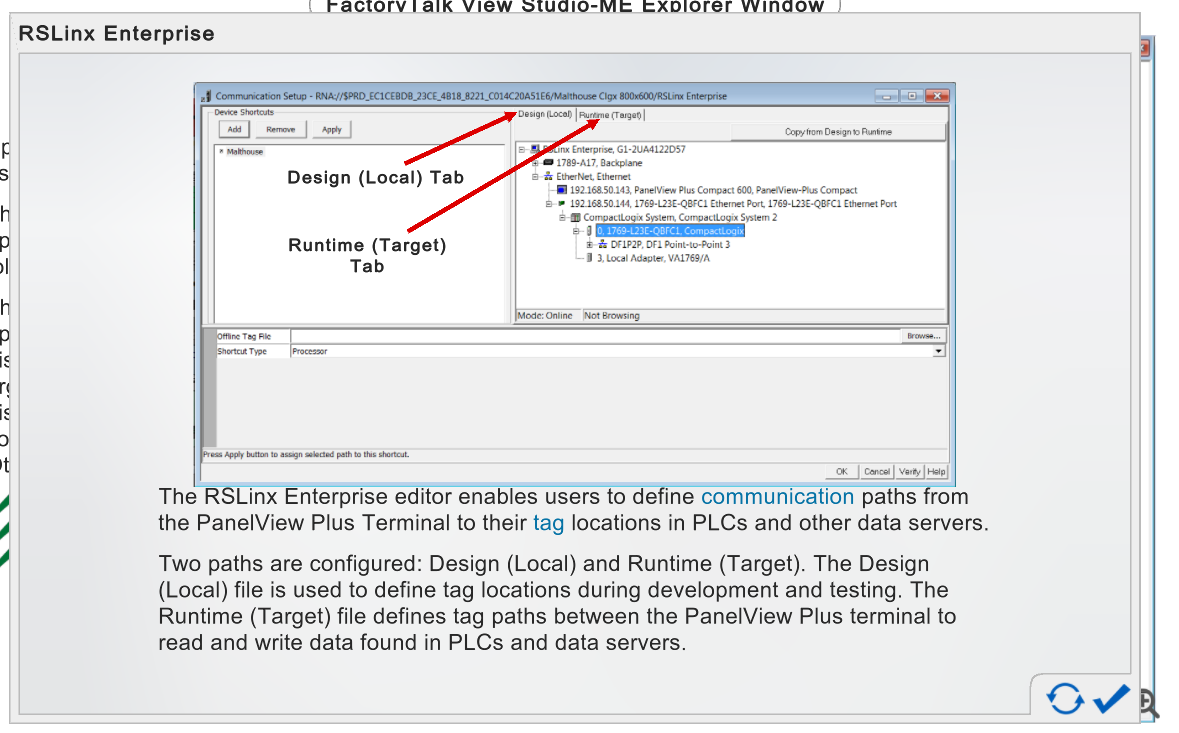Screen dimensions: 1179x733
Task: Click the blue refresh arrows icon
Action: [x=1065, y=698]
